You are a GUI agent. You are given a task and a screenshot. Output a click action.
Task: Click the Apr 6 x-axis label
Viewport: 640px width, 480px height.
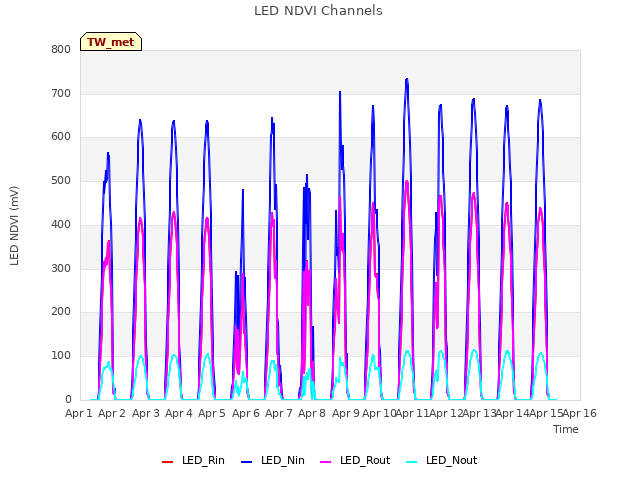pos(246,413)
